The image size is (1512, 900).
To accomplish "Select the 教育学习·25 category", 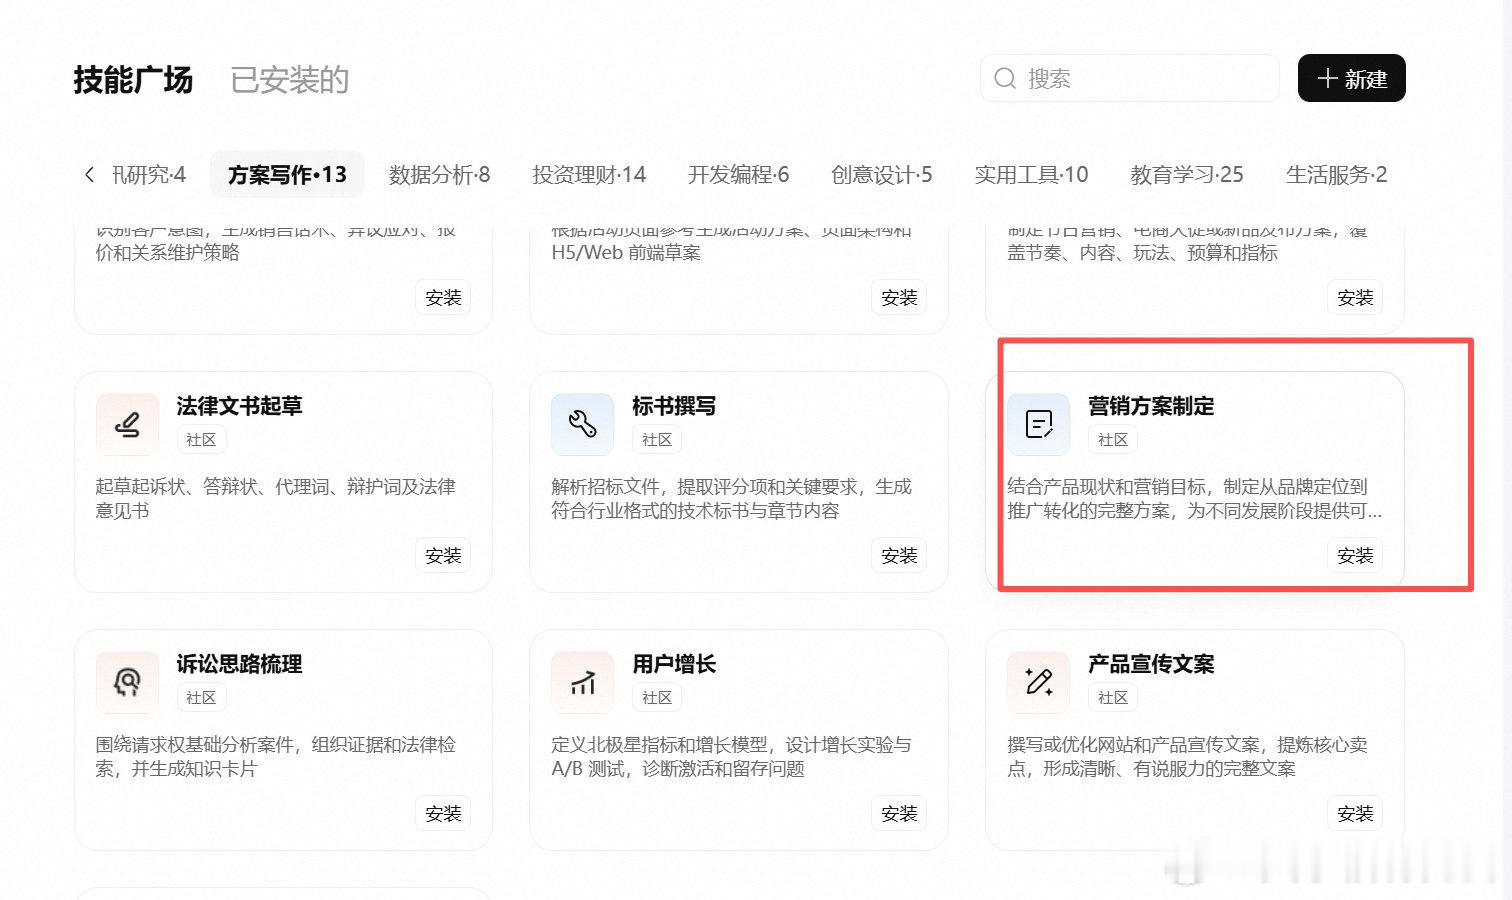I will click(1187, 175).
